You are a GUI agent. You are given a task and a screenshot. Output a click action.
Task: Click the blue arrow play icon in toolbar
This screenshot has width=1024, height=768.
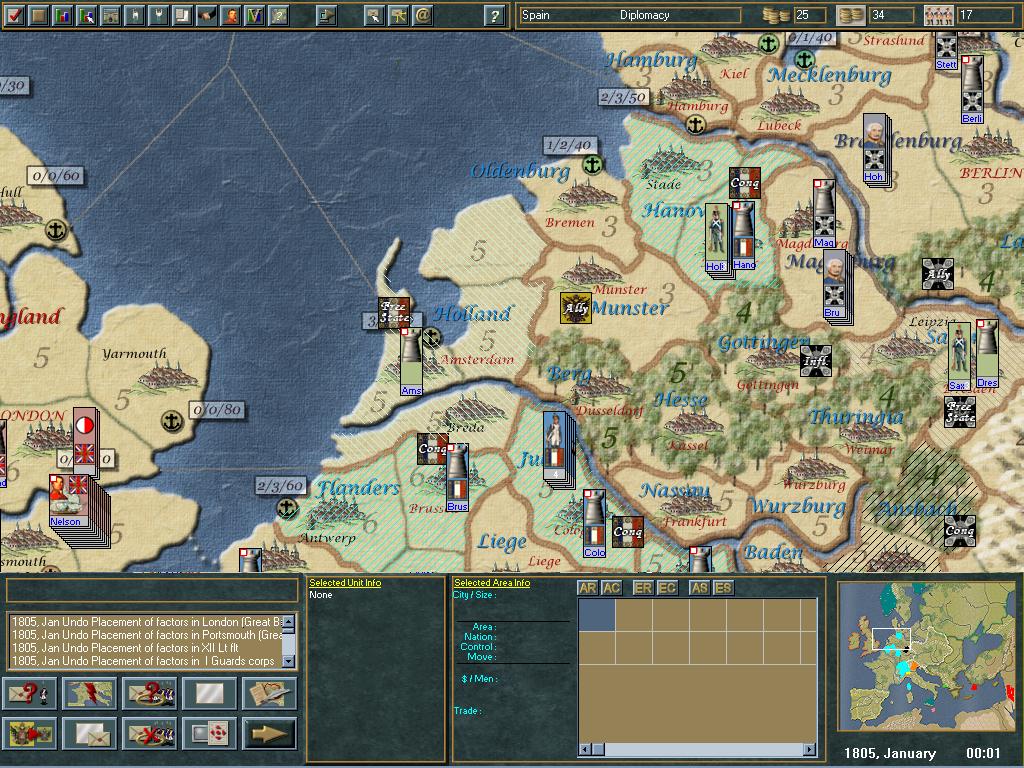pyautogui.click(x=326, y=15)
